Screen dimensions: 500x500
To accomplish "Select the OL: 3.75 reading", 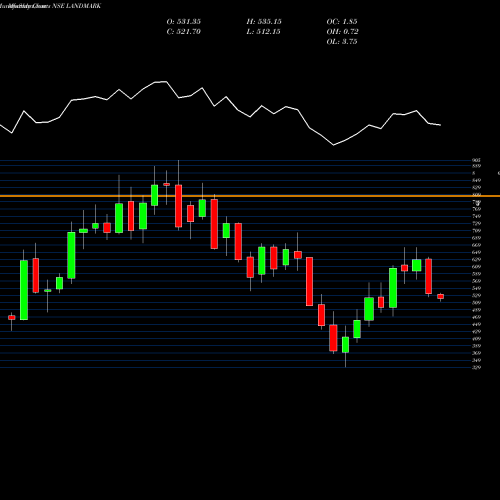I will 342,42.
